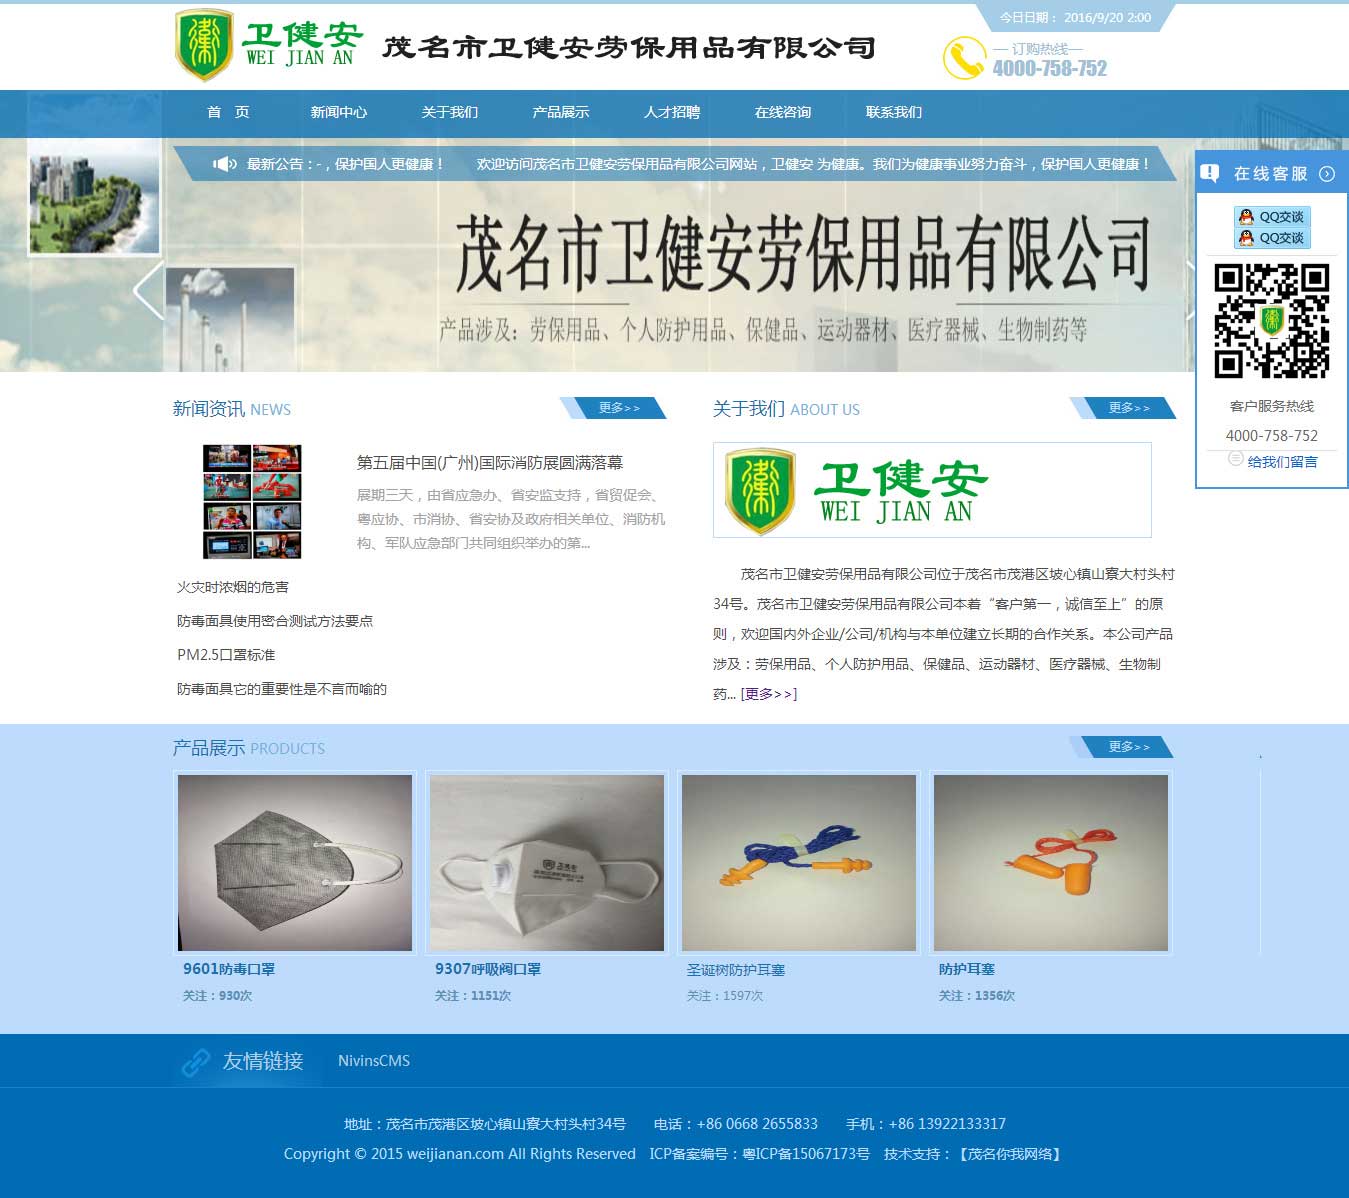This screenshot has width=1349, height=1198.
Task: Open the first QQ chat button
Action: click(x=1271, y=217)
